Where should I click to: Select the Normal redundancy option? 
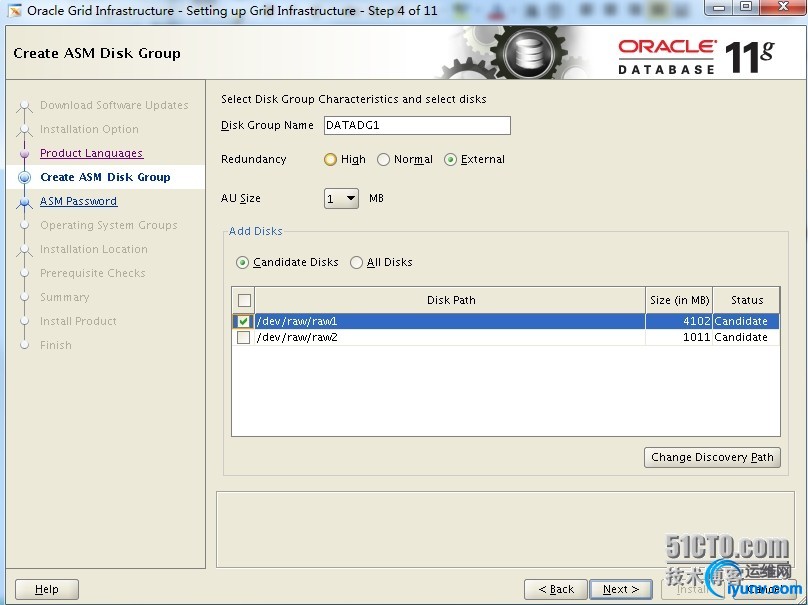383,160
